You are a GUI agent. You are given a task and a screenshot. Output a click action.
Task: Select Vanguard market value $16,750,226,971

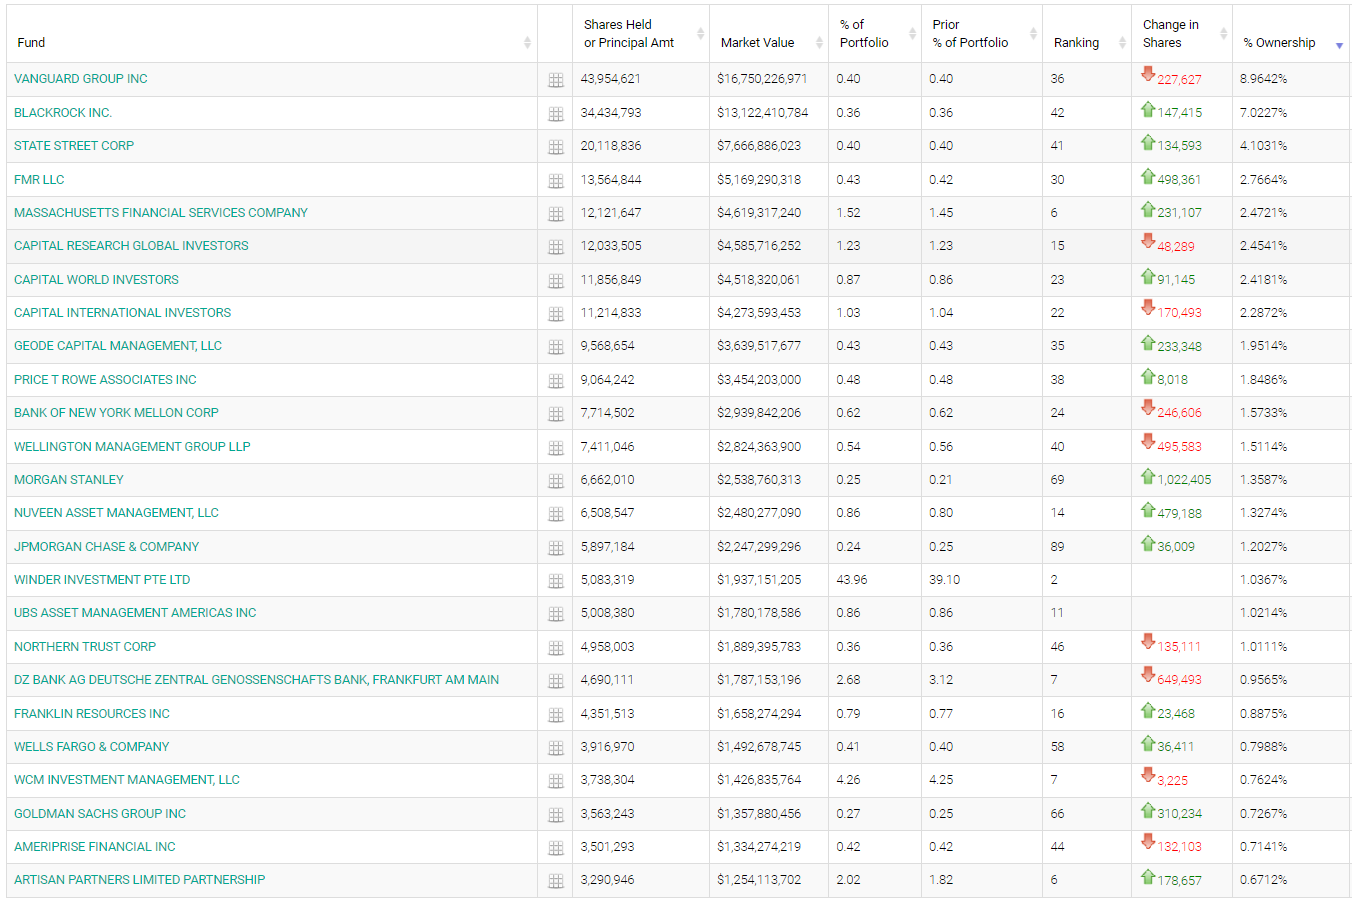(762, 79)
